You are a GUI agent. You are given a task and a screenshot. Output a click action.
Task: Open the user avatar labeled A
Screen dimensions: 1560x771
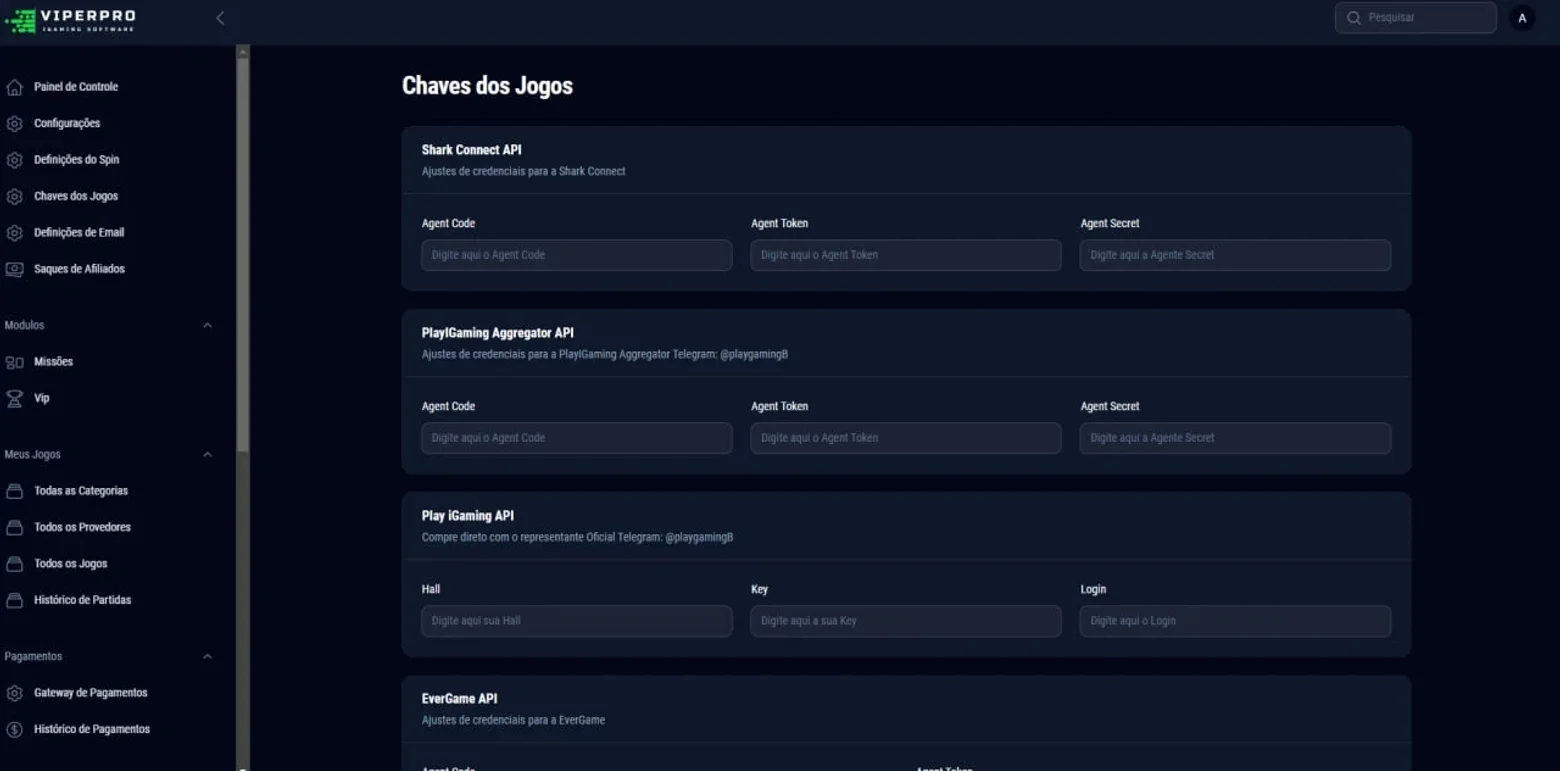pyautogui.click(x=1522, y=18)
